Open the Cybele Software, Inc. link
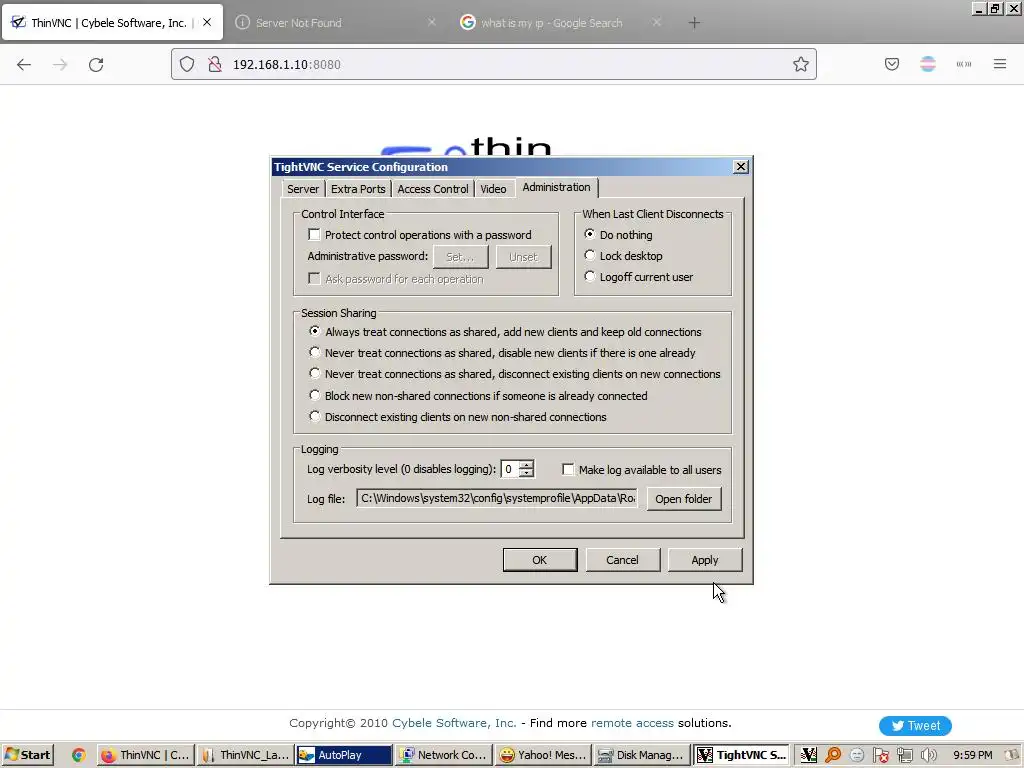Screen dimensions: 1024x768 454,723
